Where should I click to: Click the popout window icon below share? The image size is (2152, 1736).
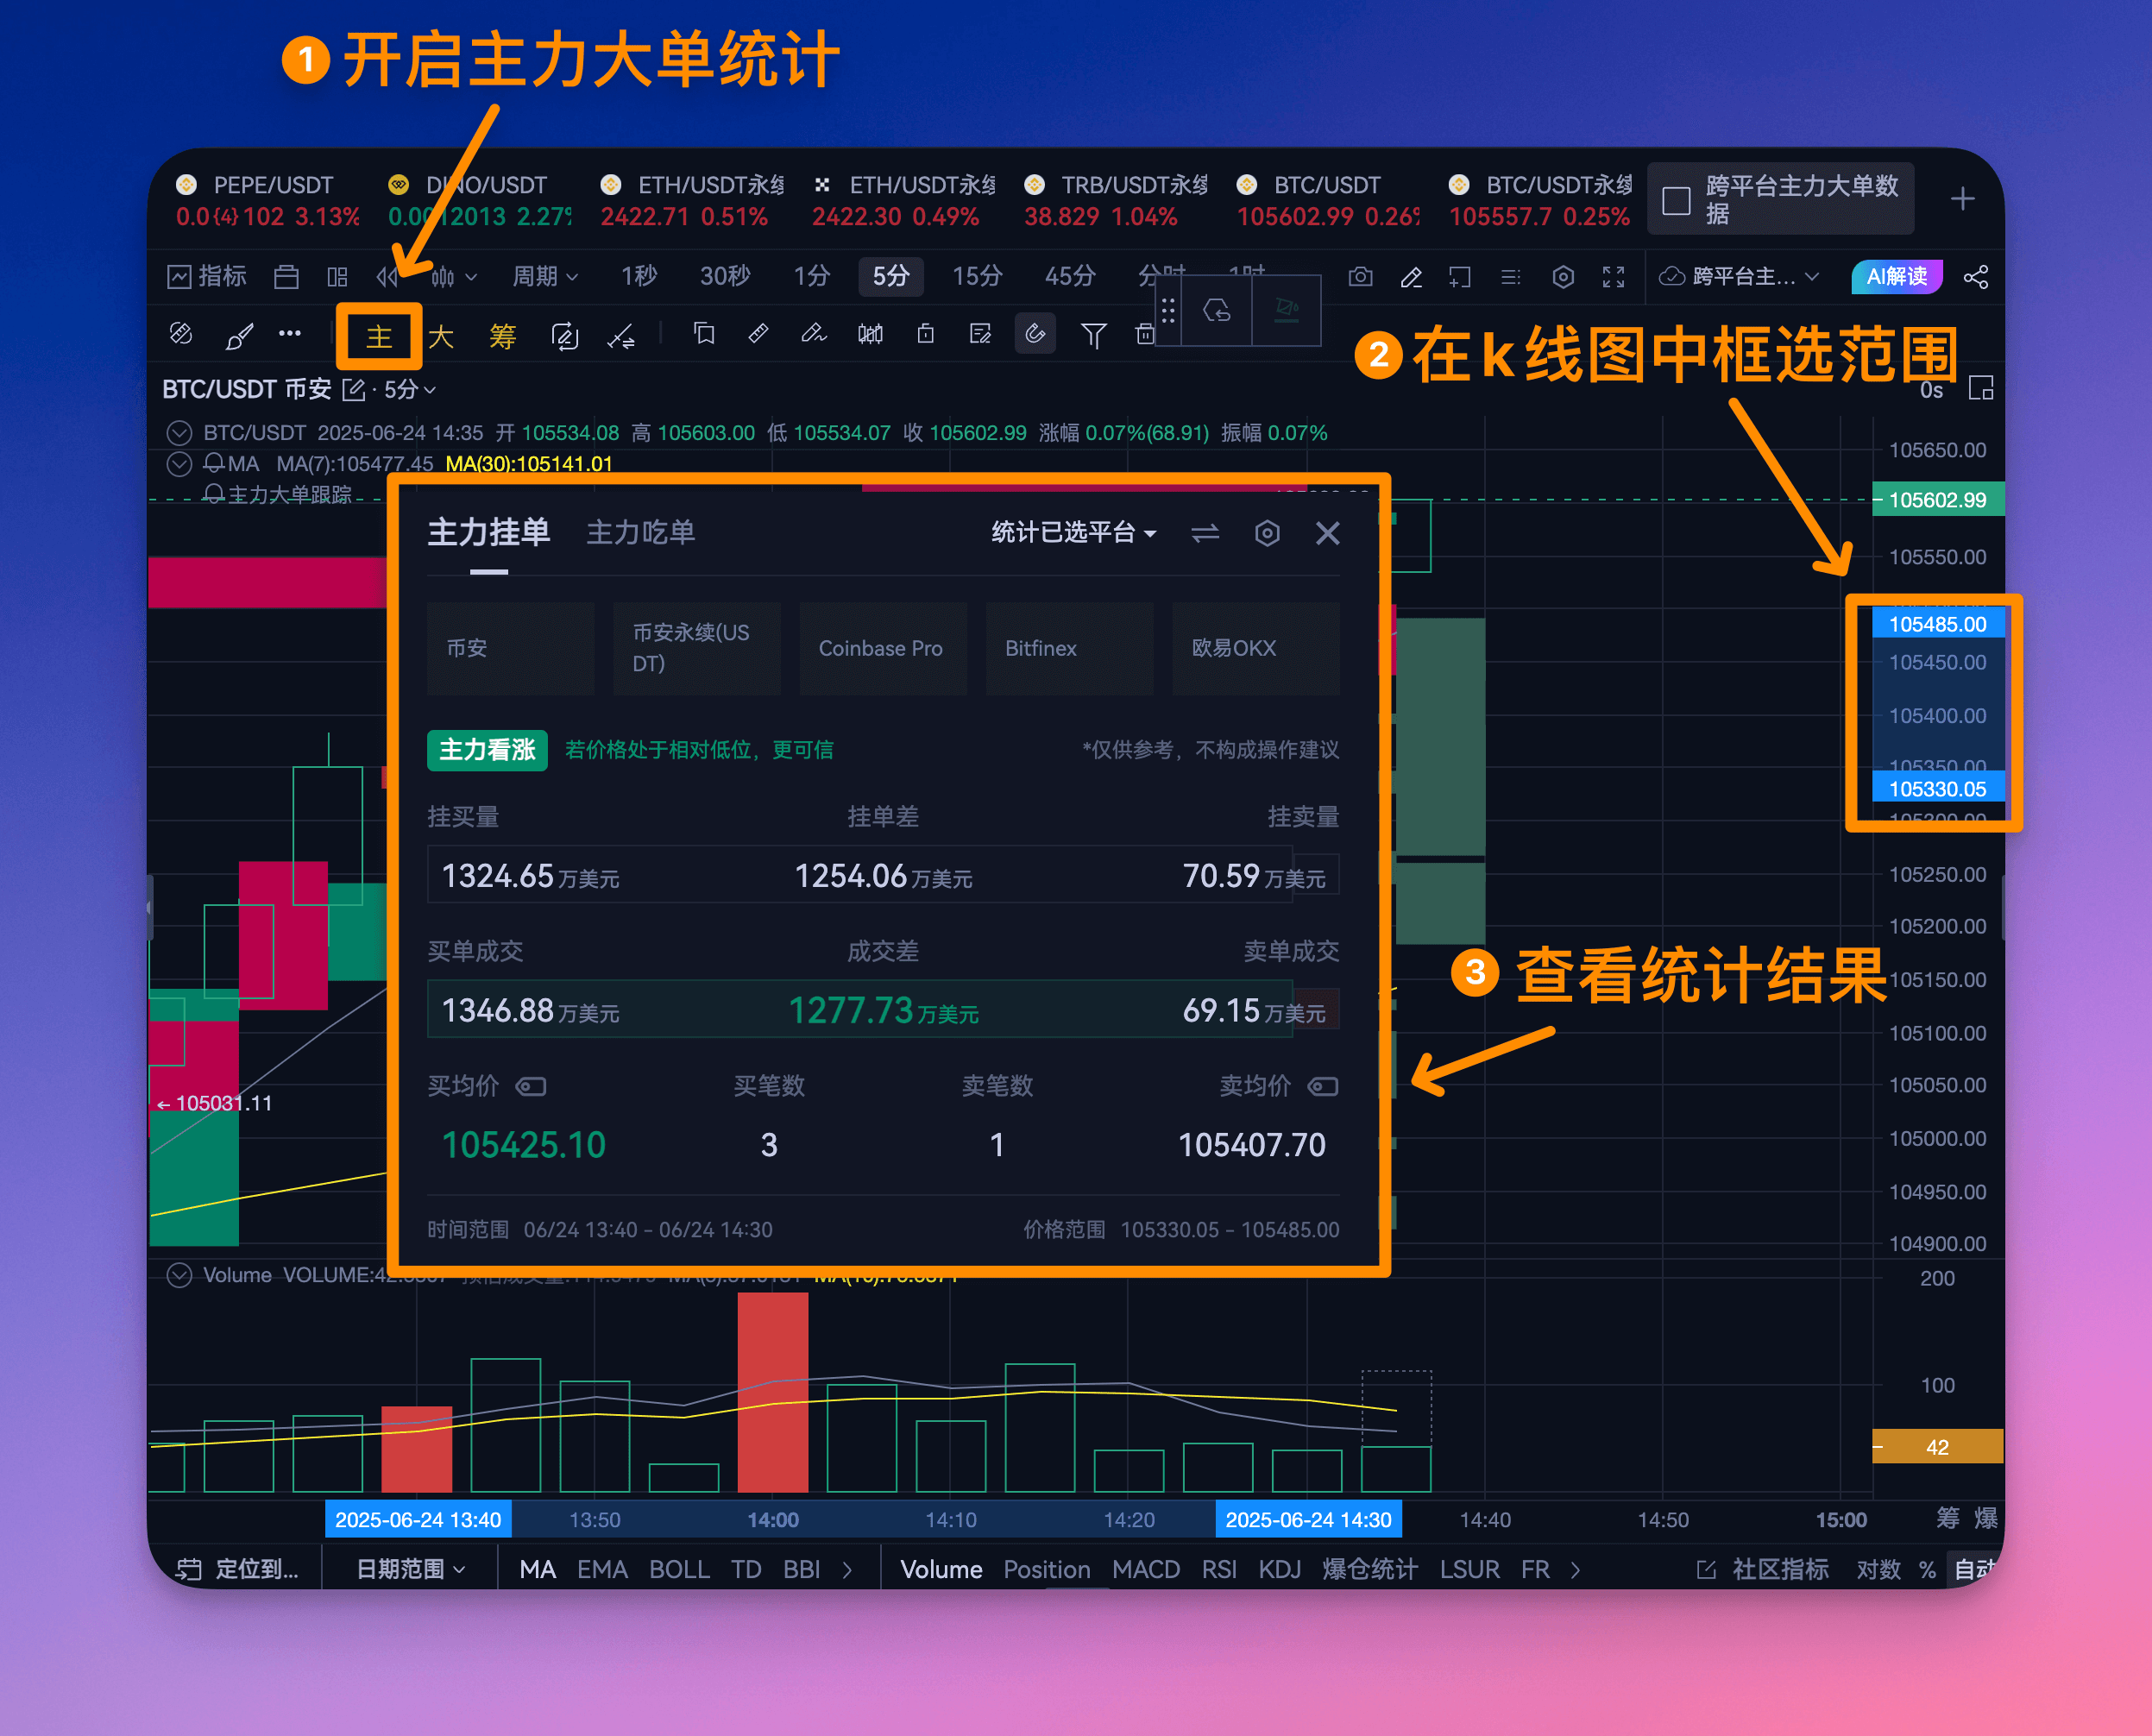pyautogui.click(x=1980, y=388)
